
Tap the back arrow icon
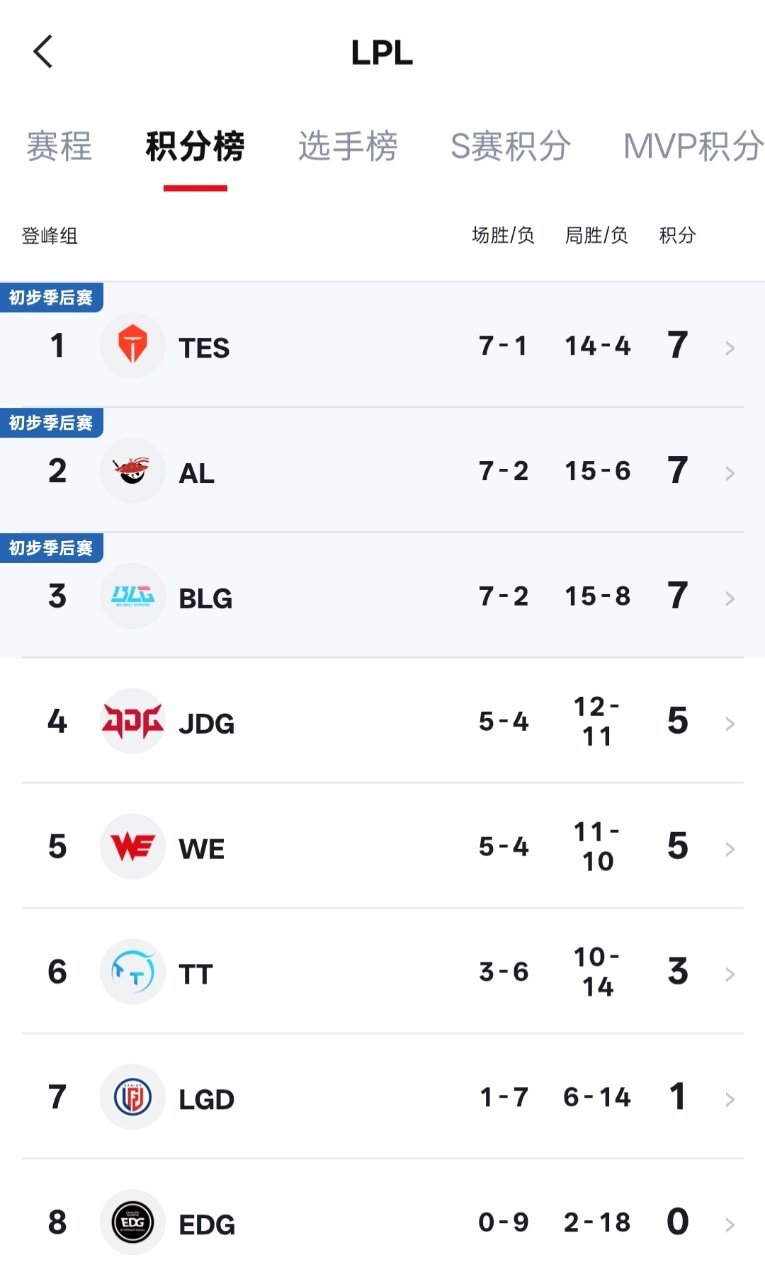tap(42, 51)
